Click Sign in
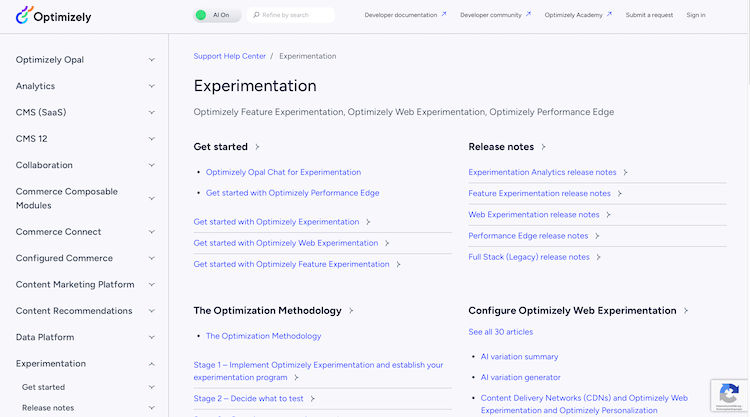750x417 pixels. [695, 15]
